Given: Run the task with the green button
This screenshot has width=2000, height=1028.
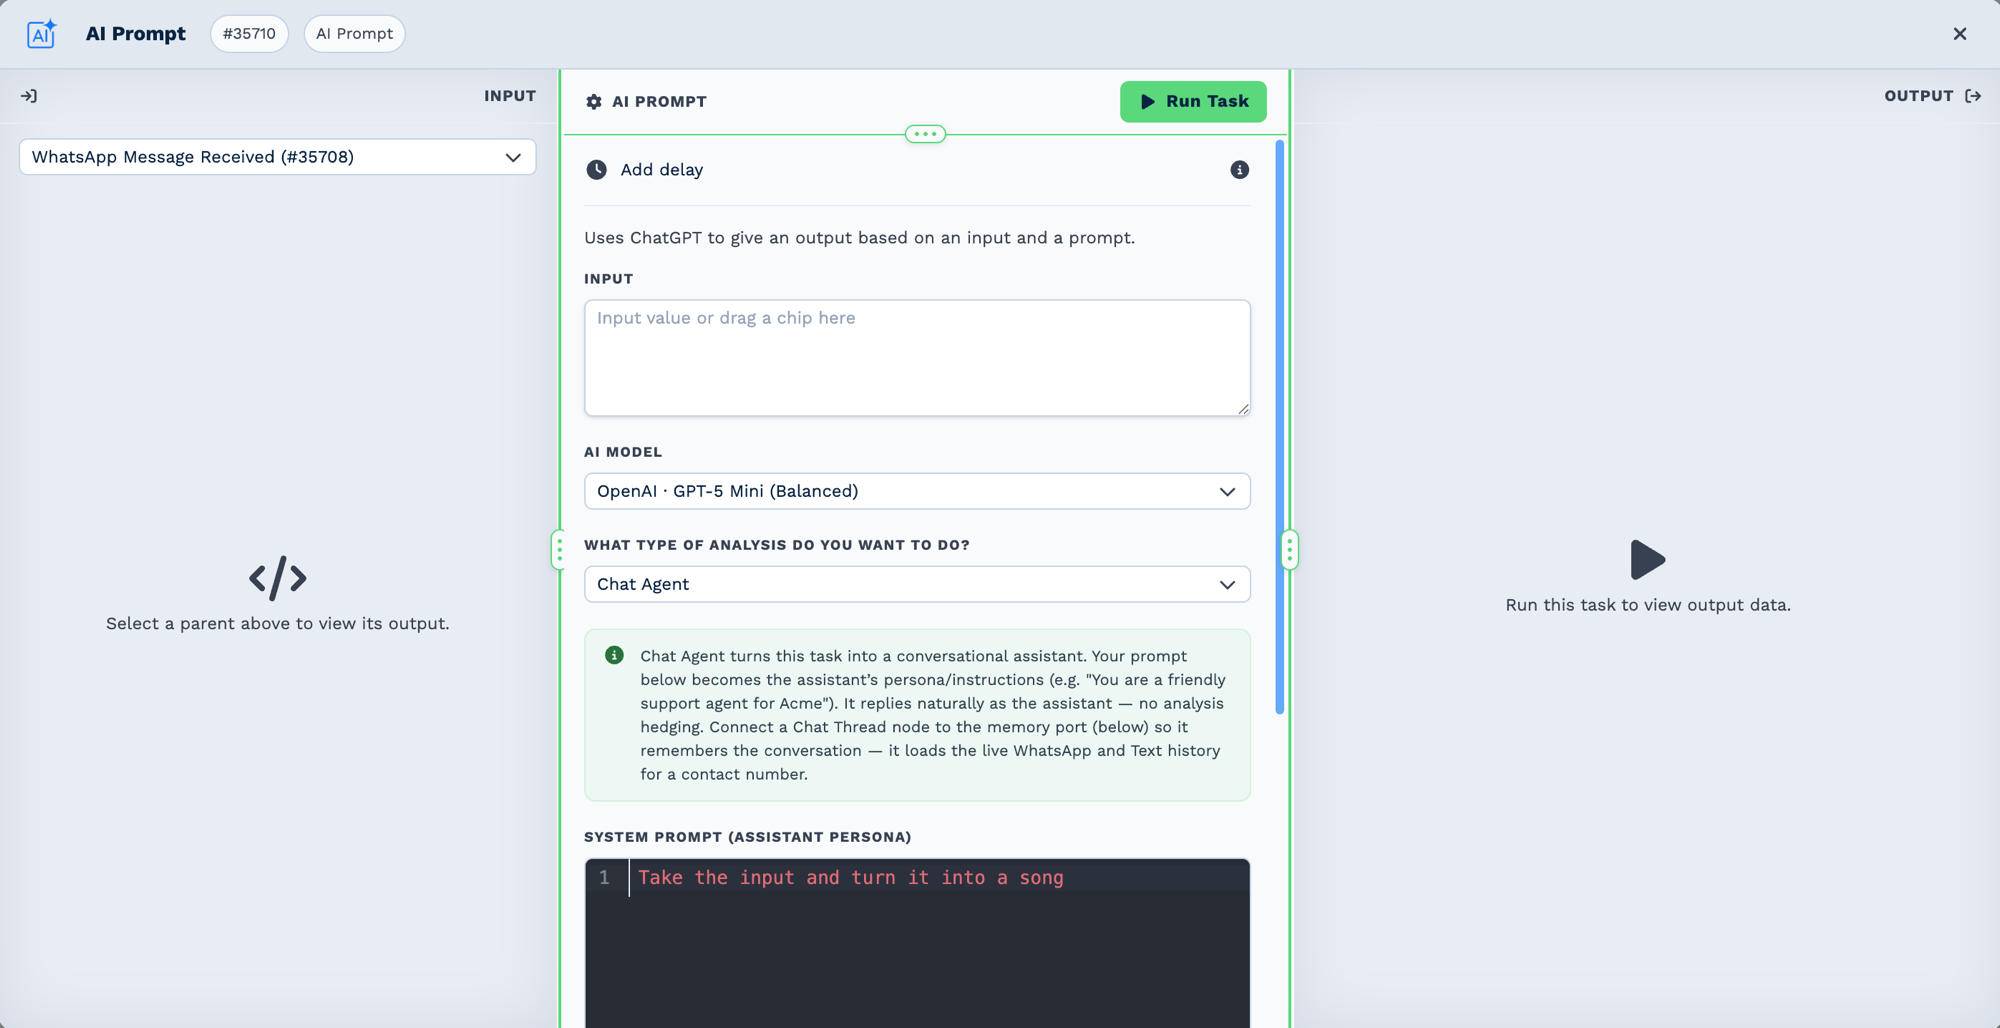Looking at the screenshot, I should (1193, 102).
